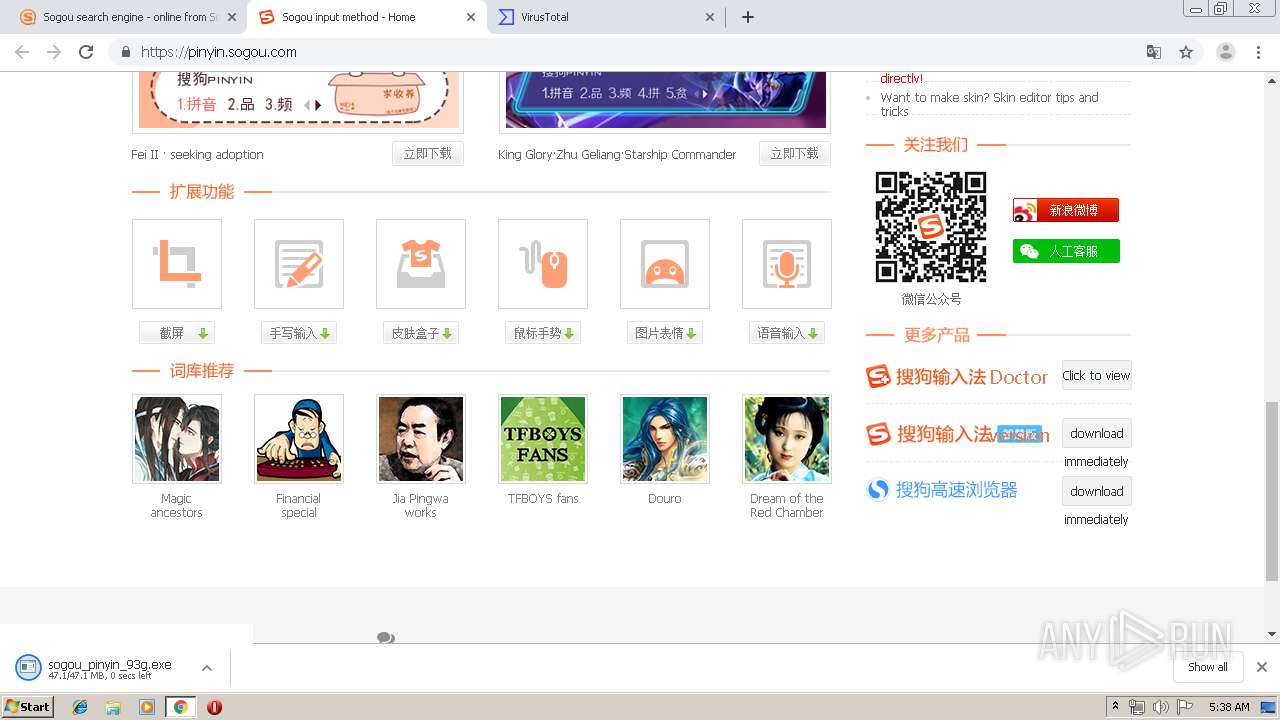Screen dimensions: 1280x720
Task: Reload the page
Action: click(86, 52)
